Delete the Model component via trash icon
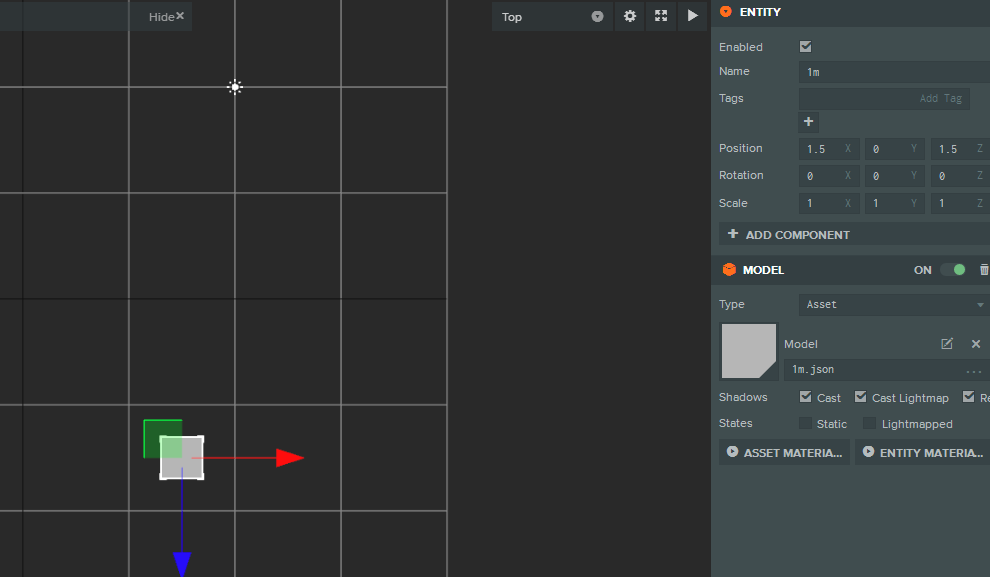 click(983, 270)
